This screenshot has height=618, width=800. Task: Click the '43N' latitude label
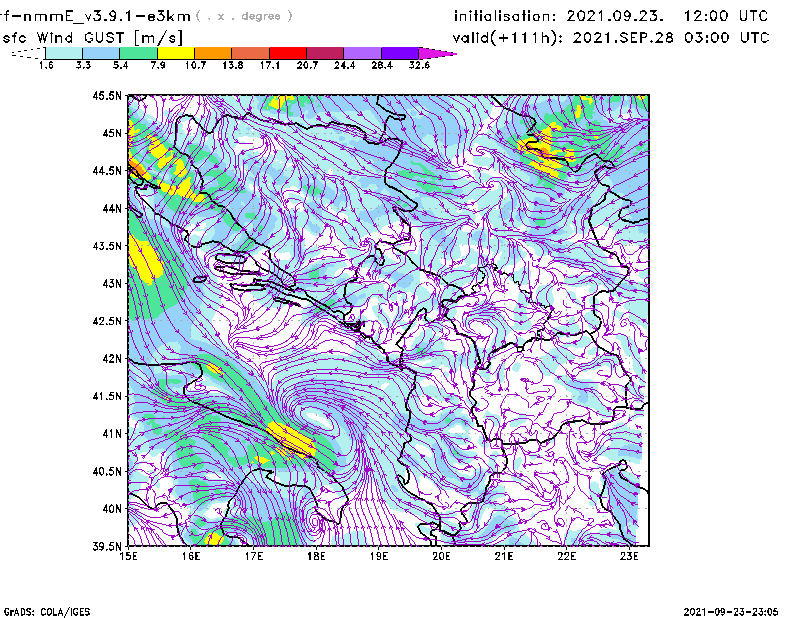tap(112, 283)
